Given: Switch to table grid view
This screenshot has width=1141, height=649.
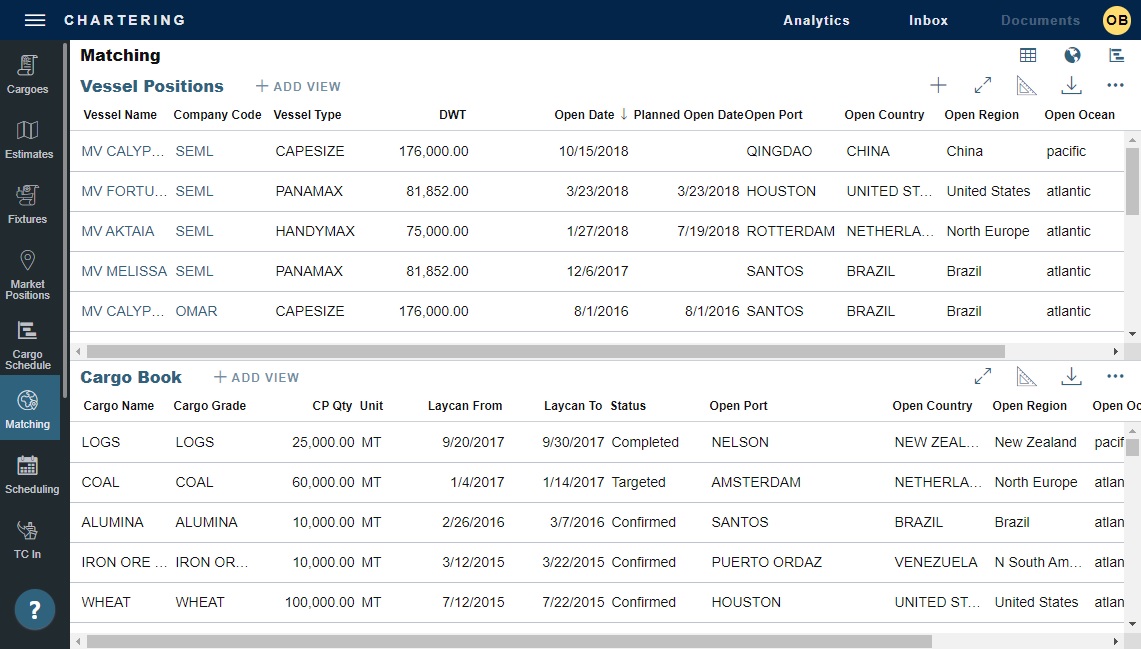Looking at the screenshot, I should 1028,56.
